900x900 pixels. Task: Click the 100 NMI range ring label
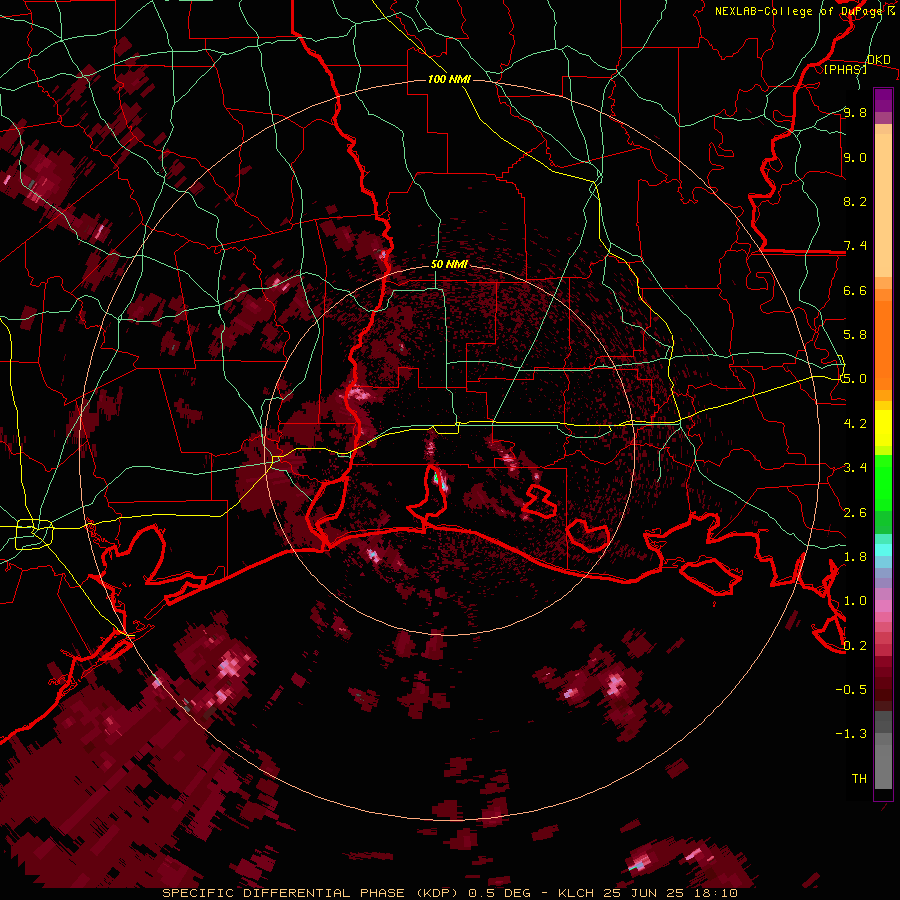click(x=449, y=79)
